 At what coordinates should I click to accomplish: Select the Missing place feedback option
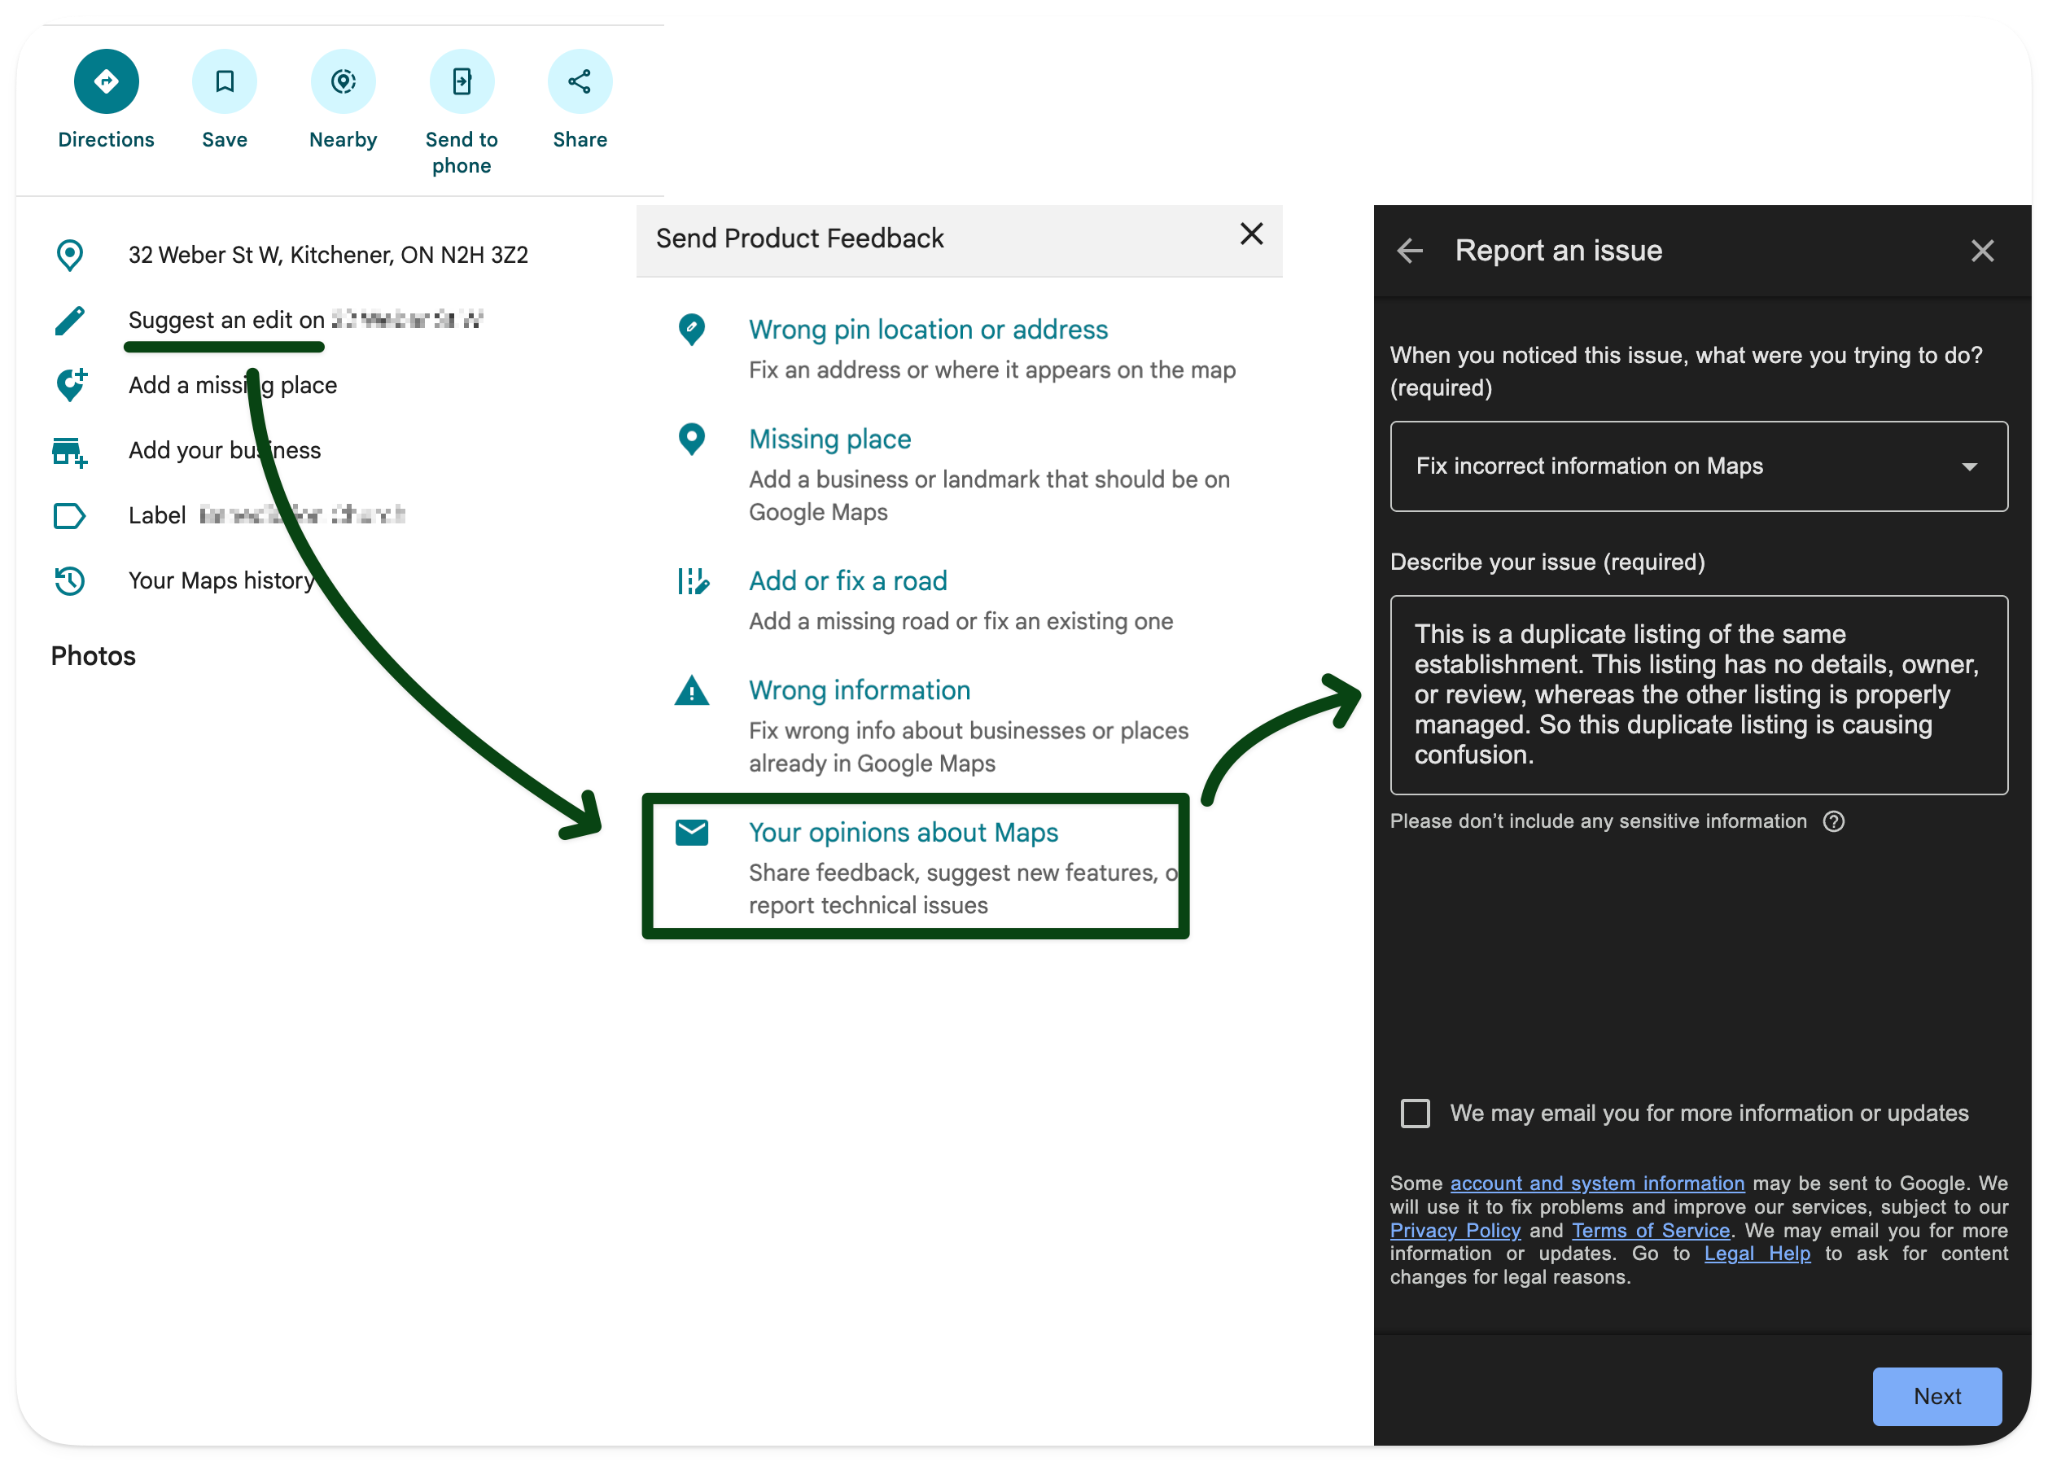[830, 439]
